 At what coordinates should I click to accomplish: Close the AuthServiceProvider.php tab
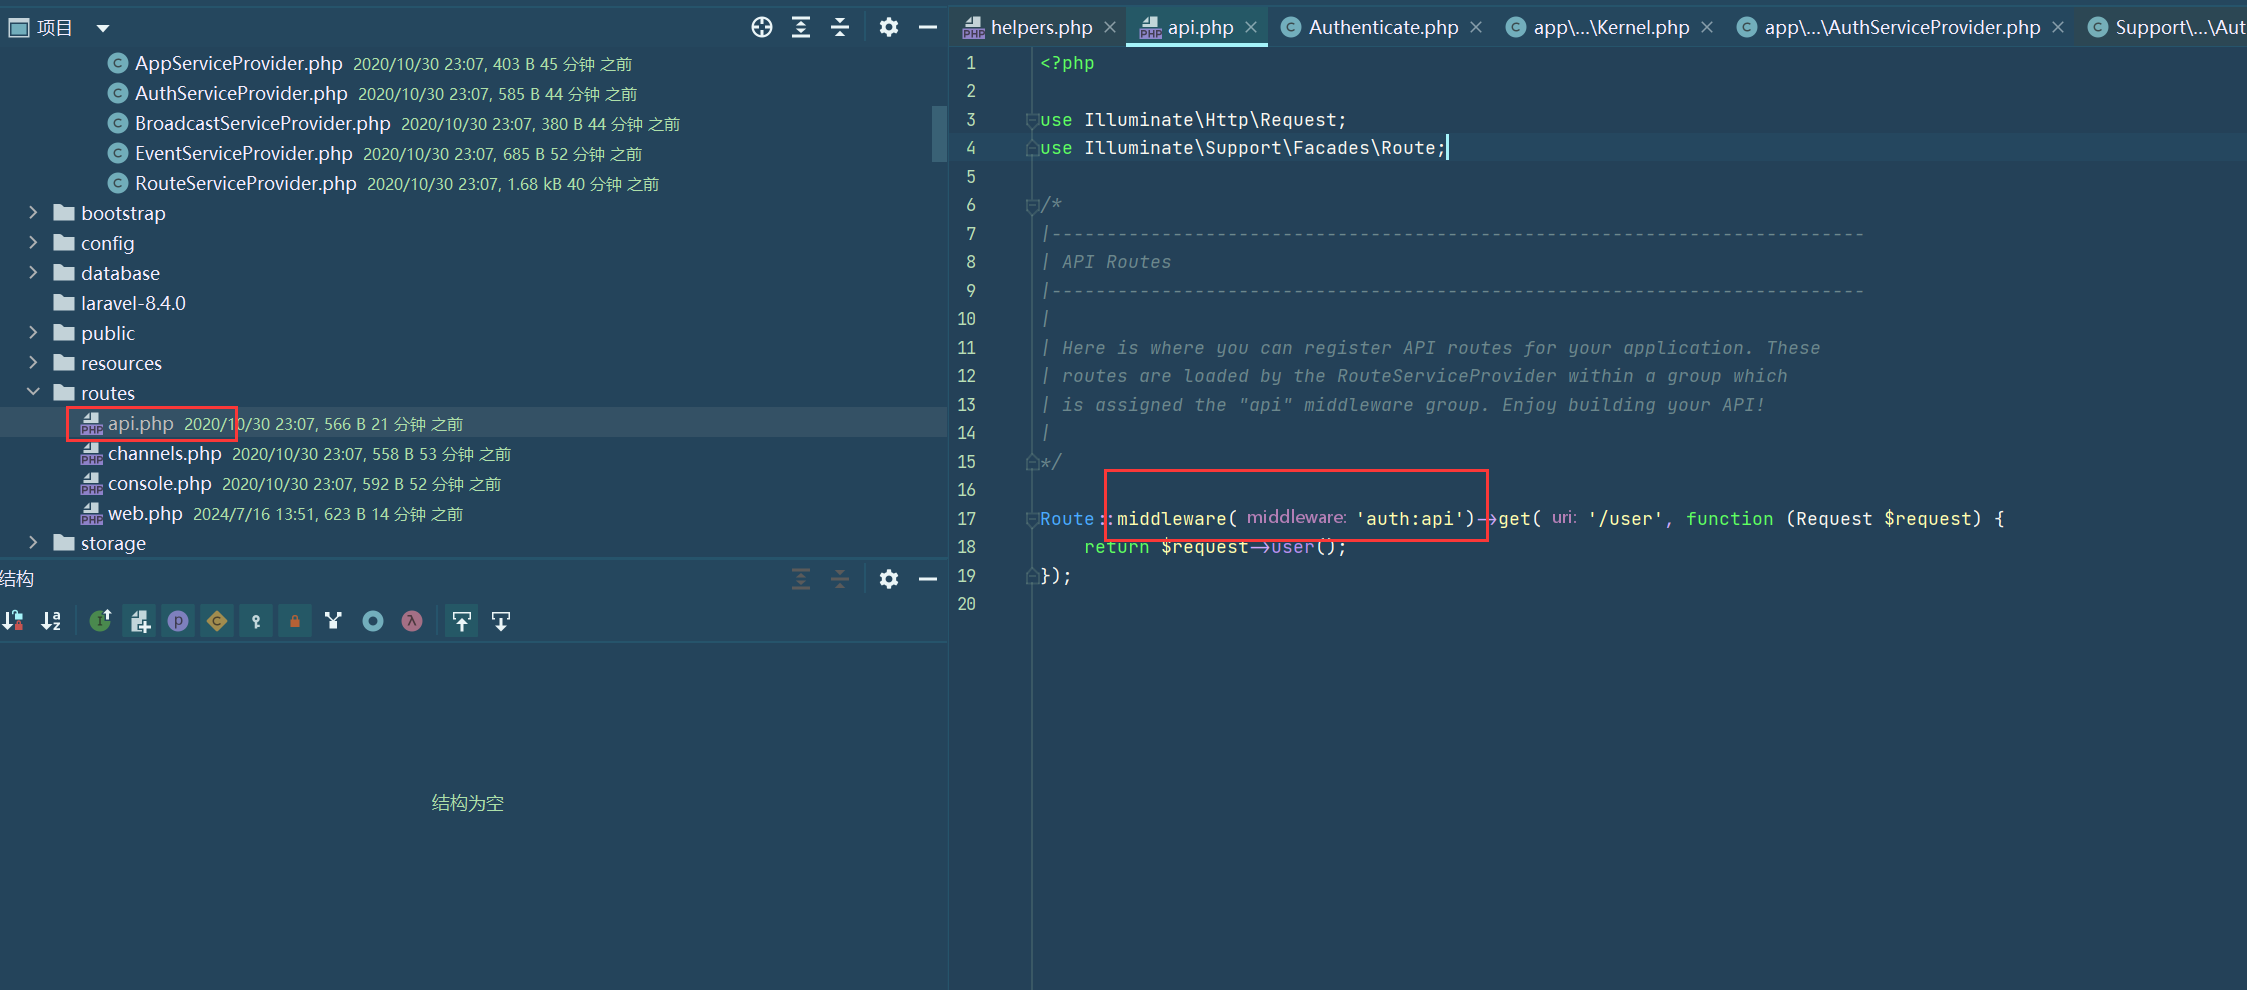pos(2058,28)
